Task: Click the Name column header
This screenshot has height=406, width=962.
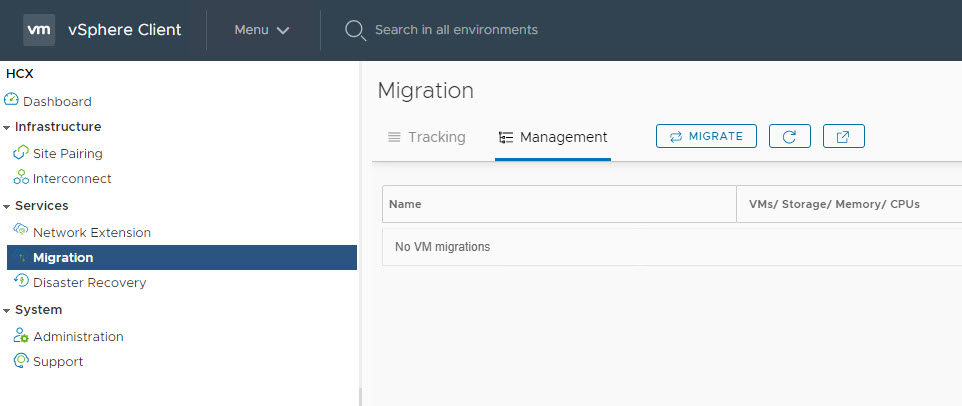Action: point(405,204)
